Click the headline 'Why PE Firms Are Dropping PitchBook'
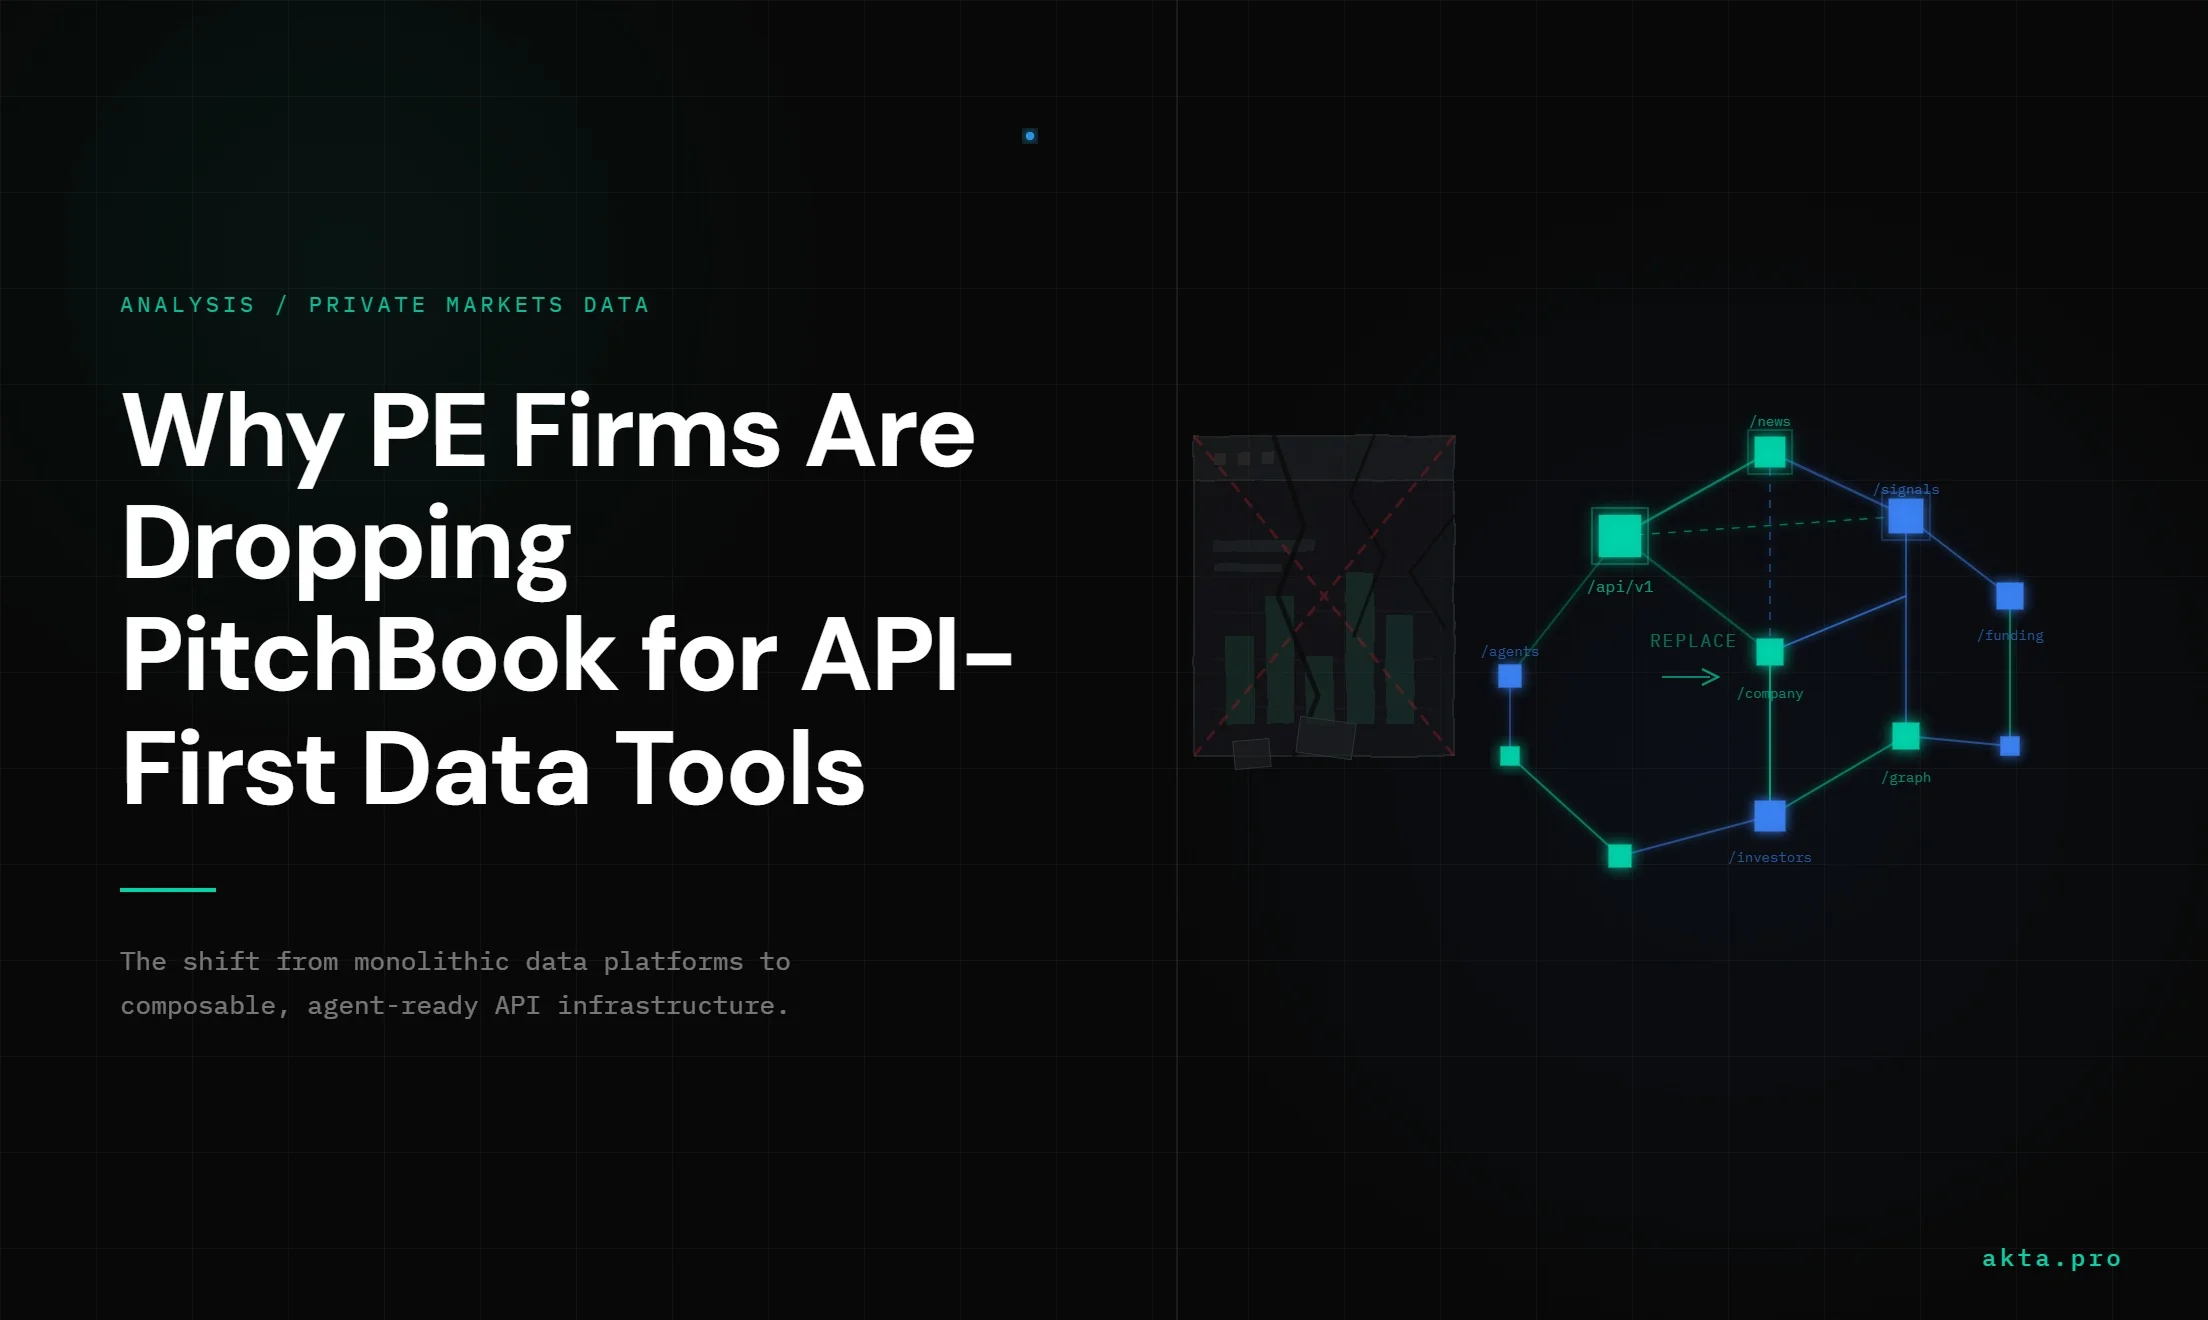This screenshot has width=2208, height=1320. 567,599
